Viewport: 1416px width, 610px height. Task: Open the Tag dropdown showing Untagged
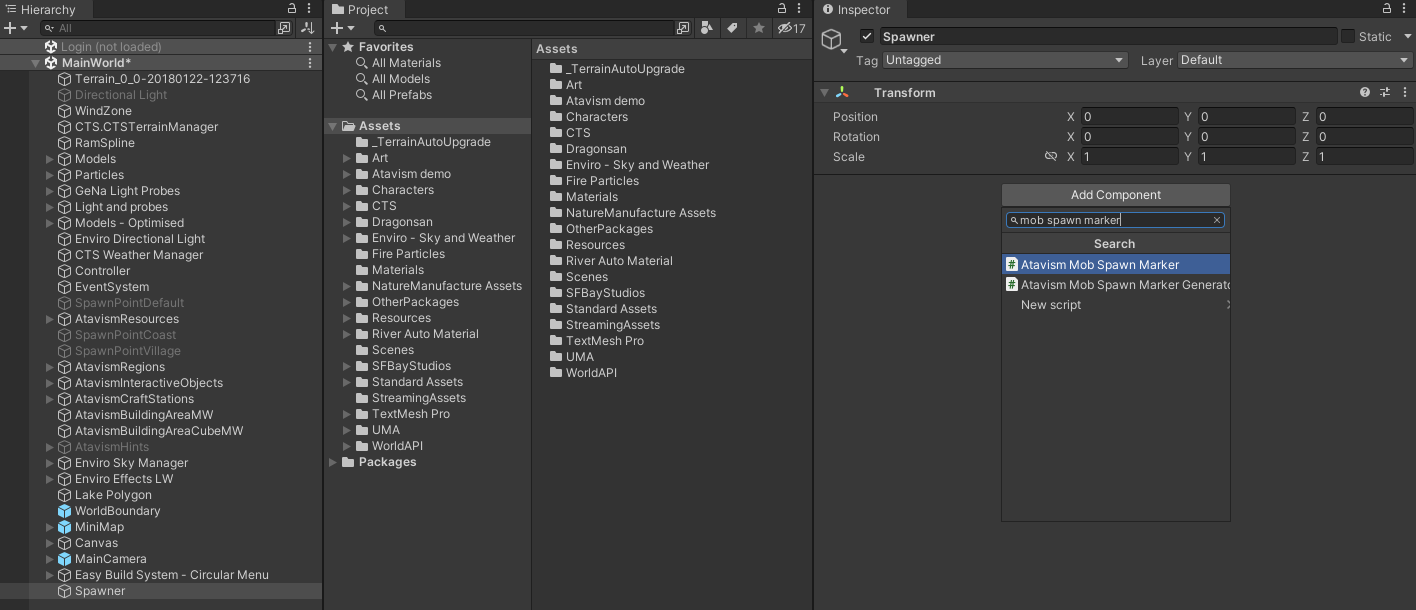pos(1004,60)
